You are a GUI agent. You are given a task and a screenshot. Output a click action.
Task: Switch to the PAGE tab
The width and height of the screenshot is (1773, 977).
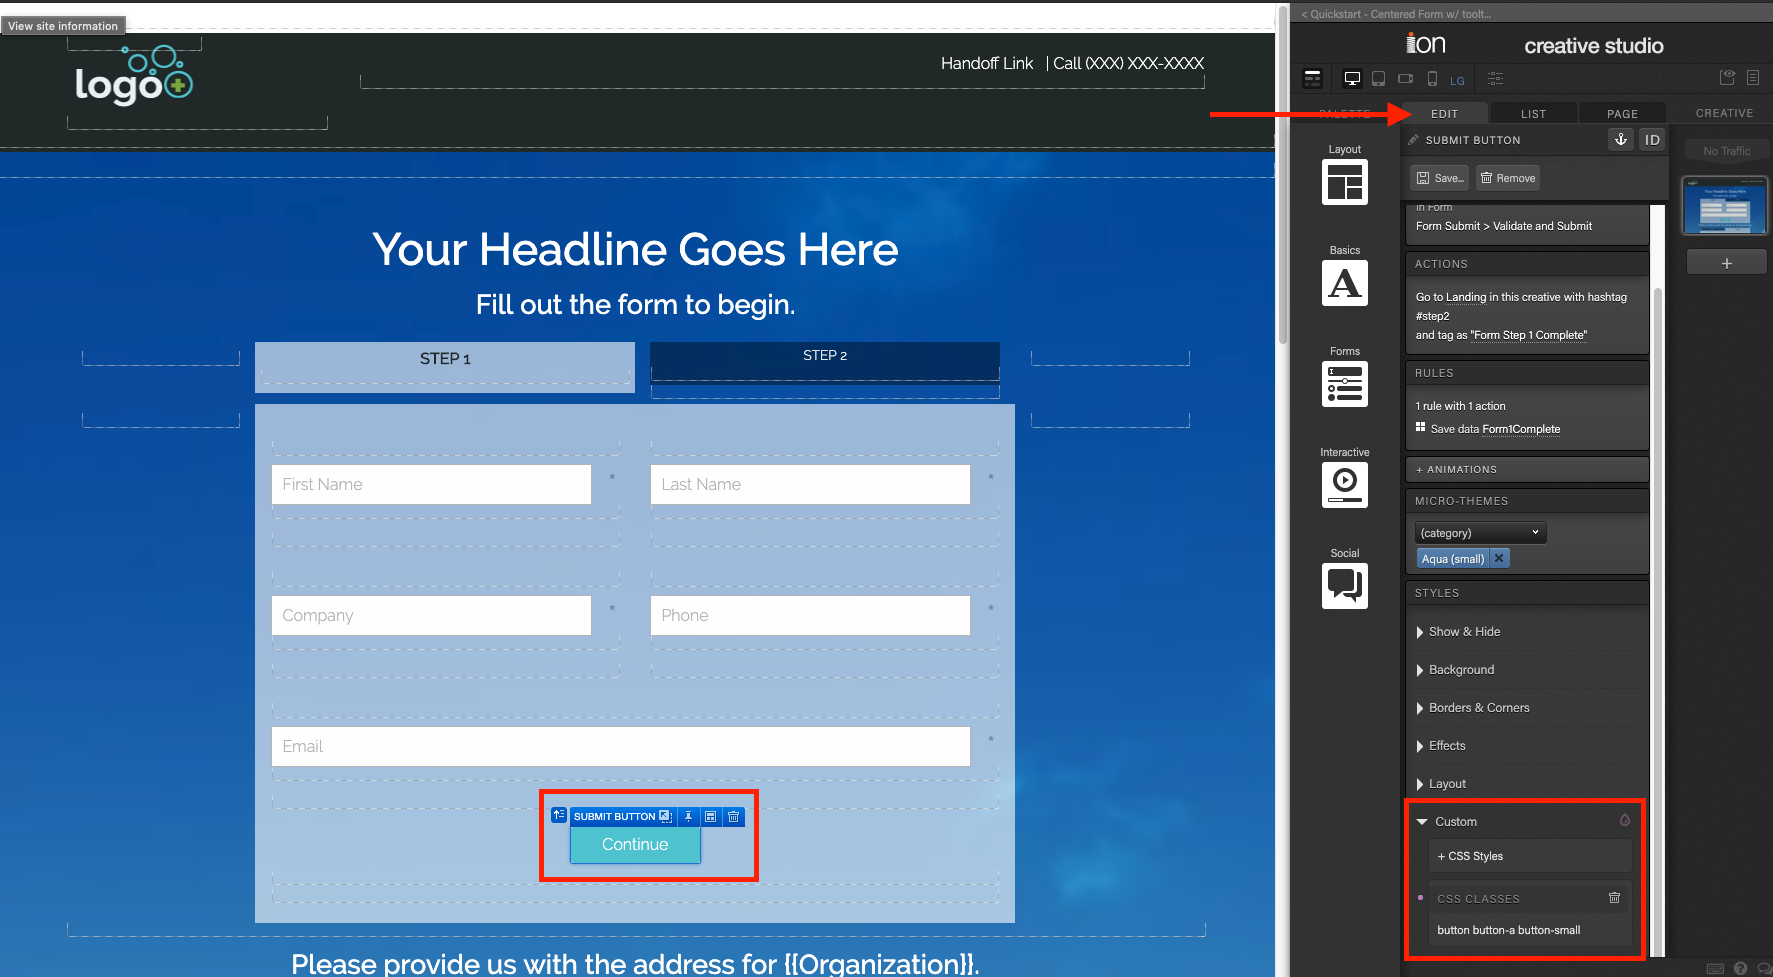[x=1622, y=113]
